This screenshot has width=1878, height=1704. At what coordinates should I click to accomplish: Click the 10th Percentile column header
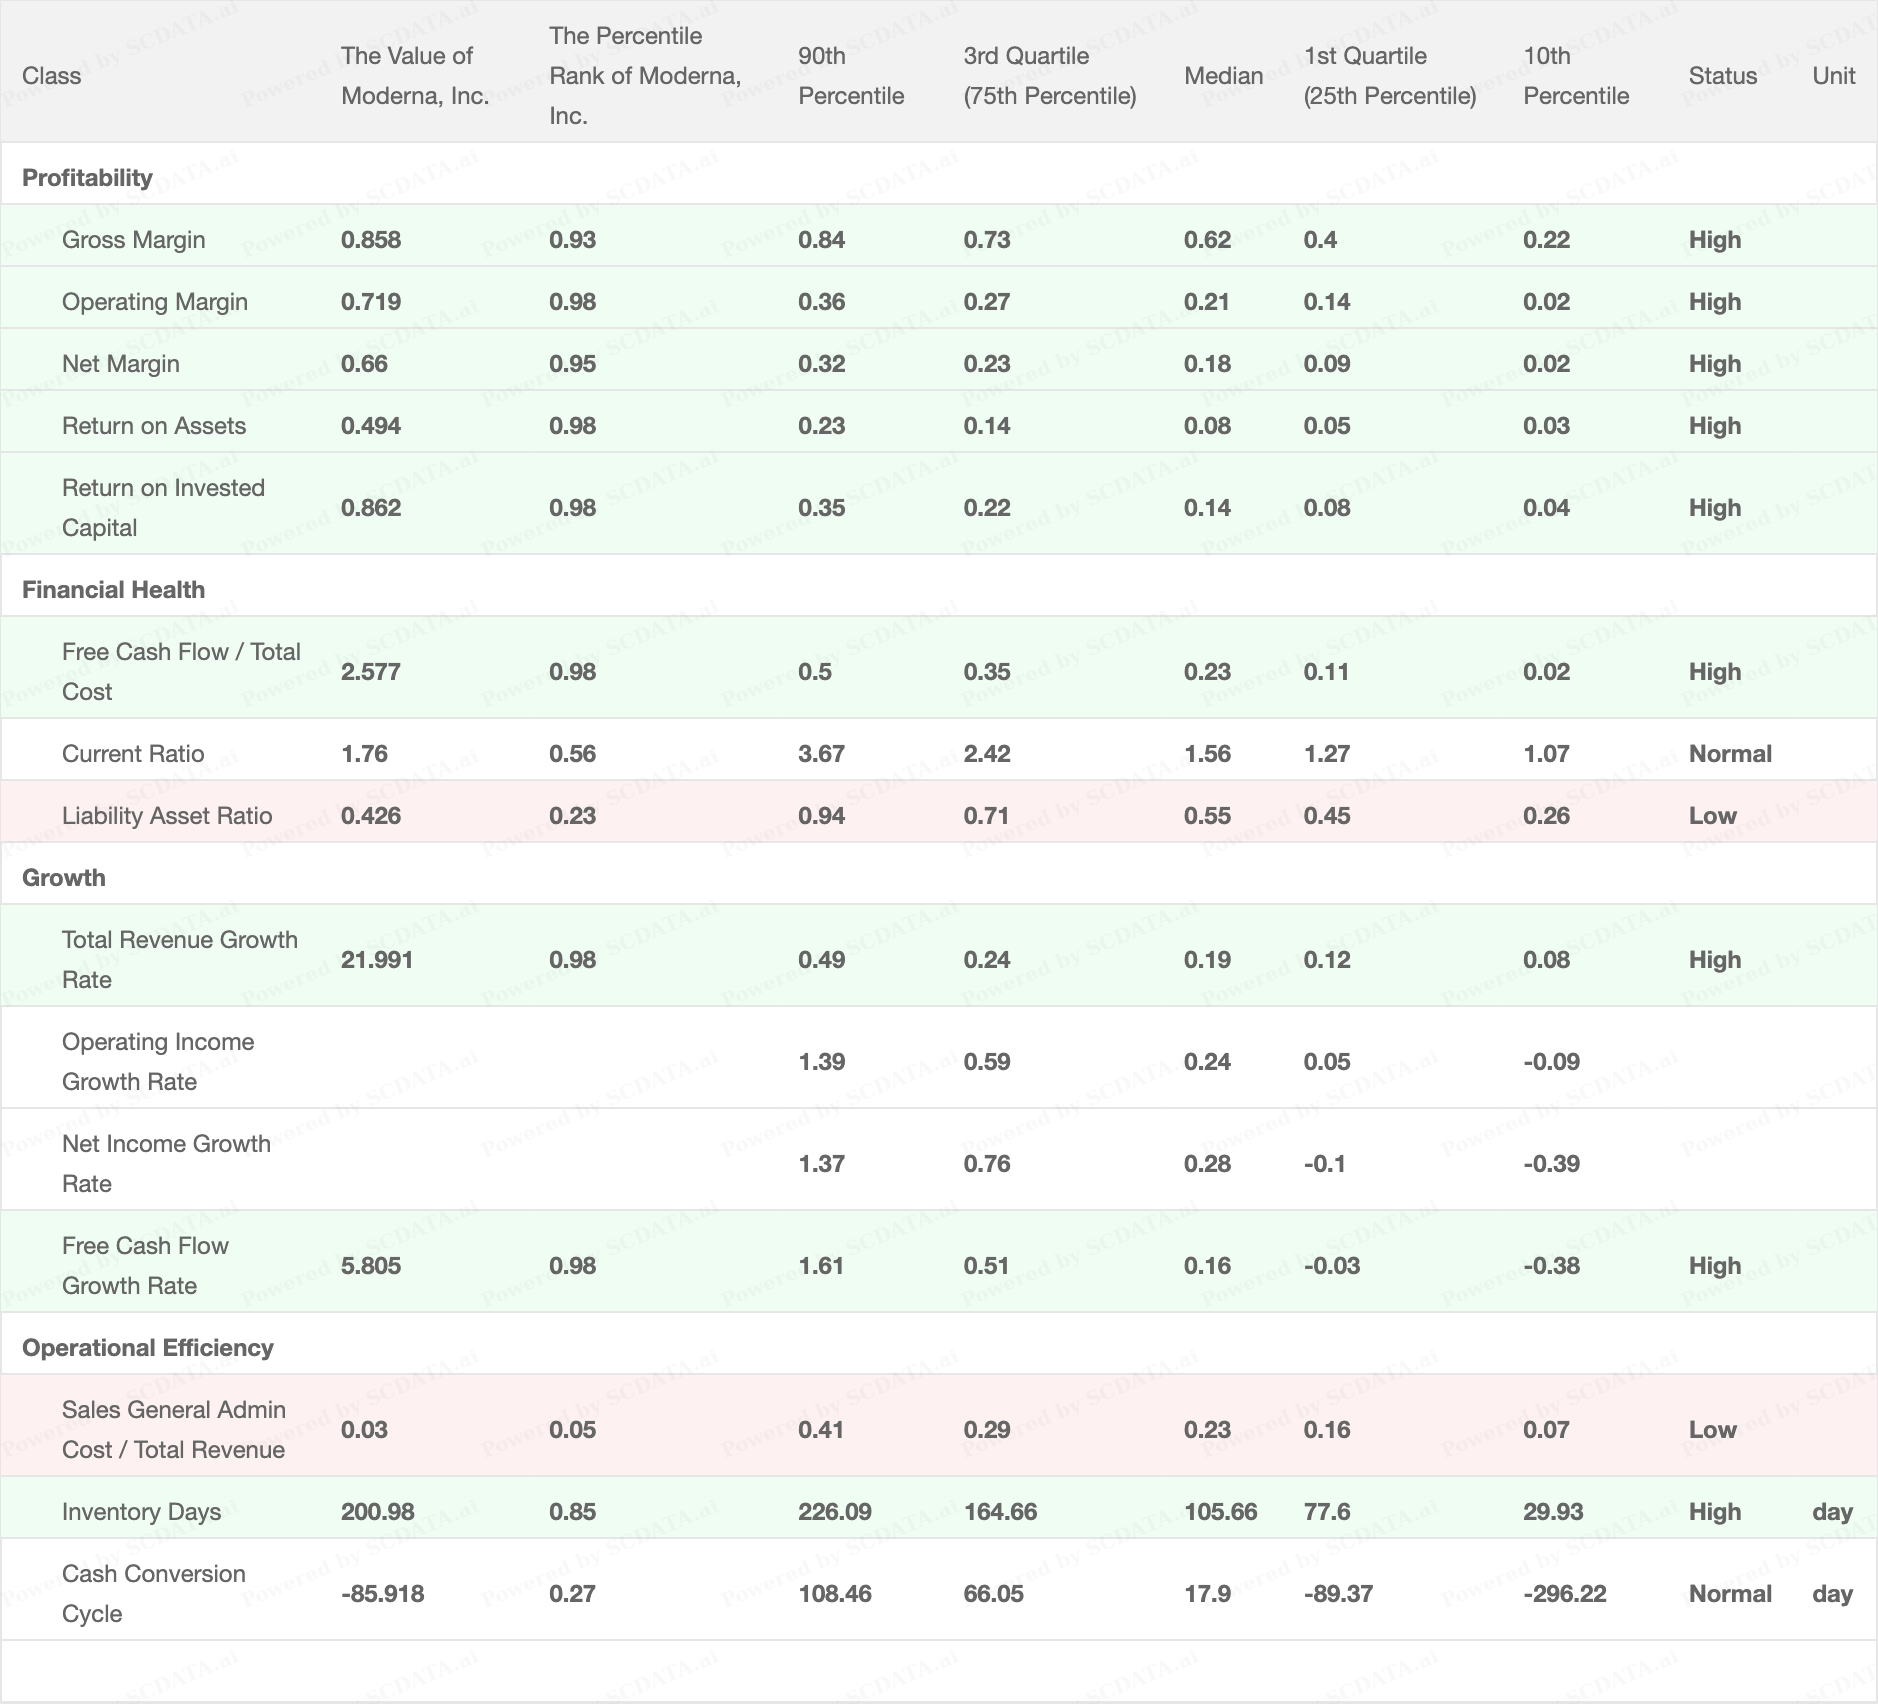pyautogui.click(x=1576, y=76)
